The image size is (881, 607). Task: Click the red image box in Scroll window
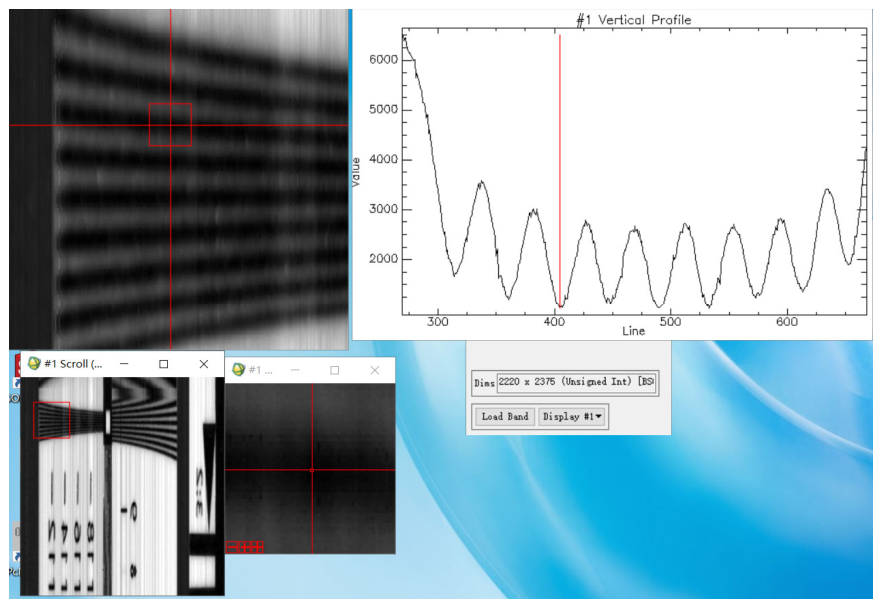coord(52,420)
